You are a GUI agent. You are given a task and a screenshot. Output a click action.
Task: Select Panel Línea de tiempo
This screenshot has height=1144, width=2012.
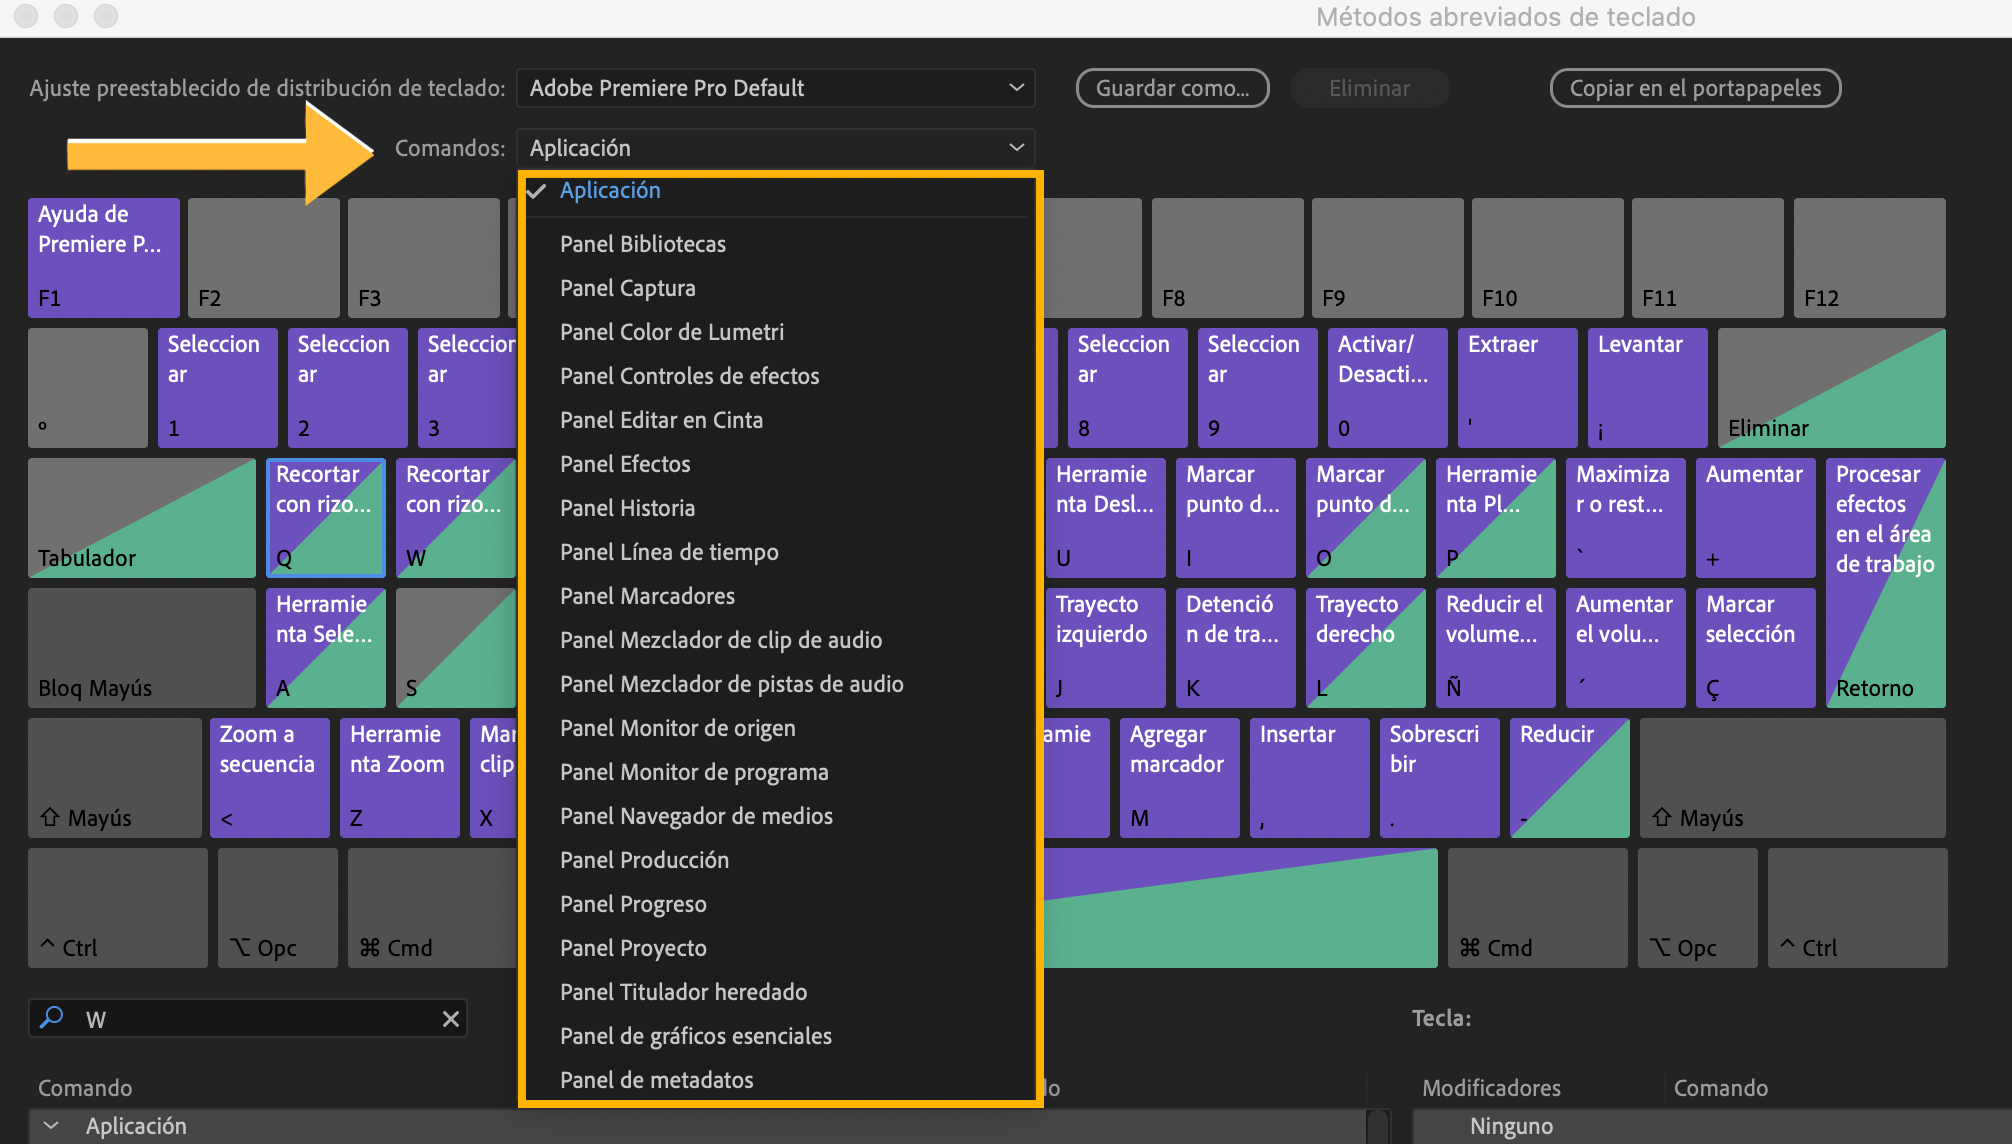[669, 552]
